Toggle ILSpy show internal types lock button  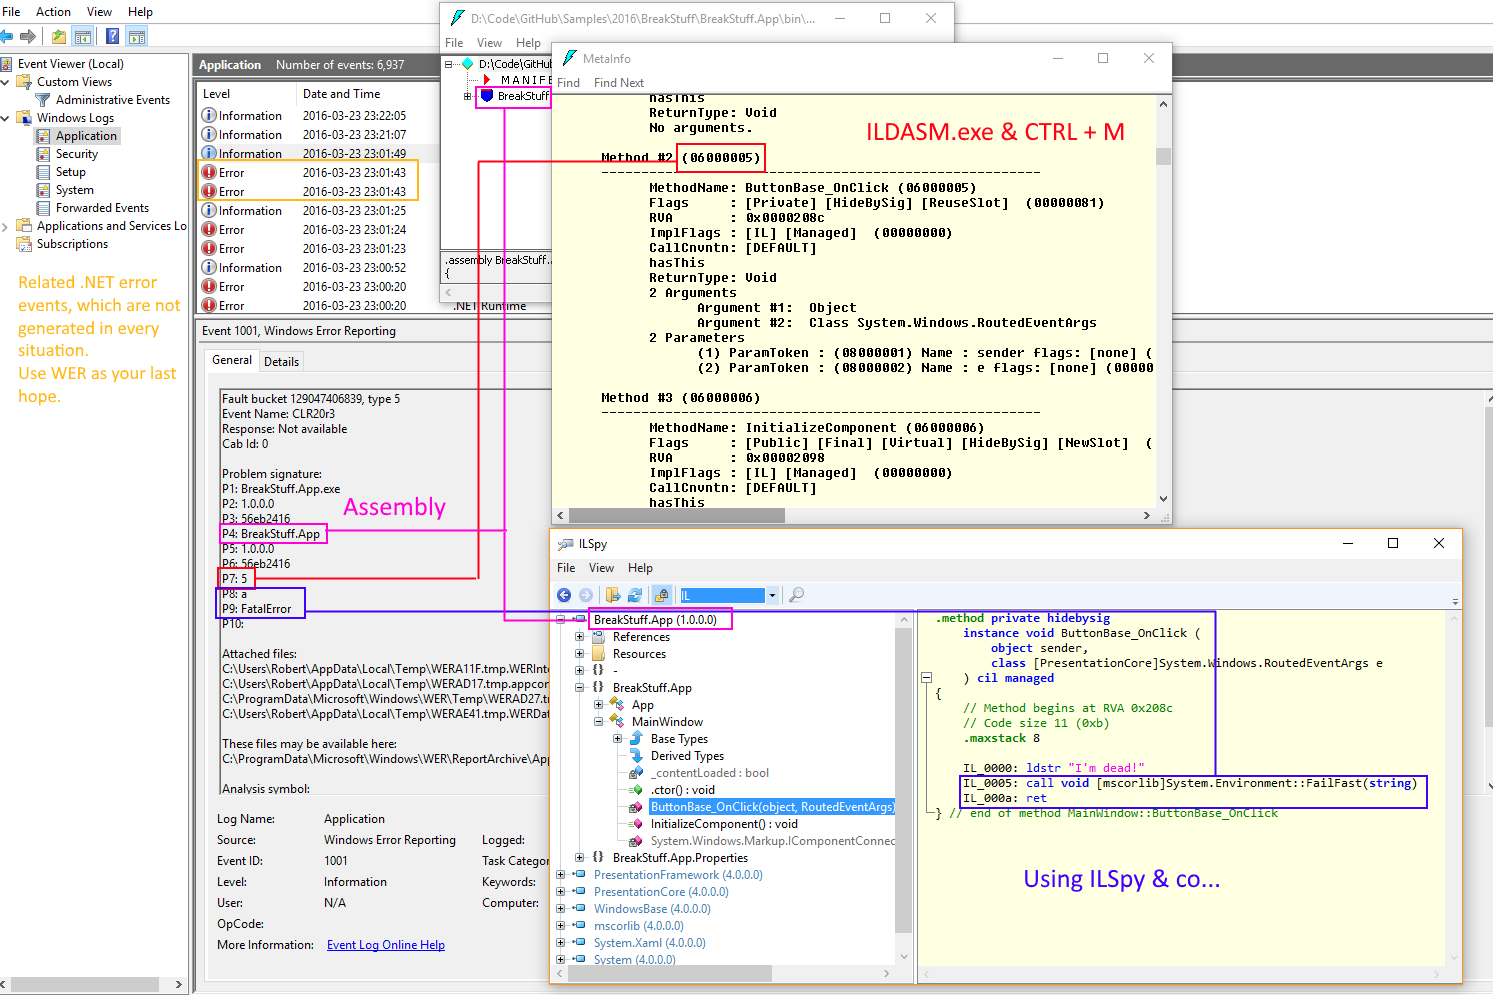661,595
